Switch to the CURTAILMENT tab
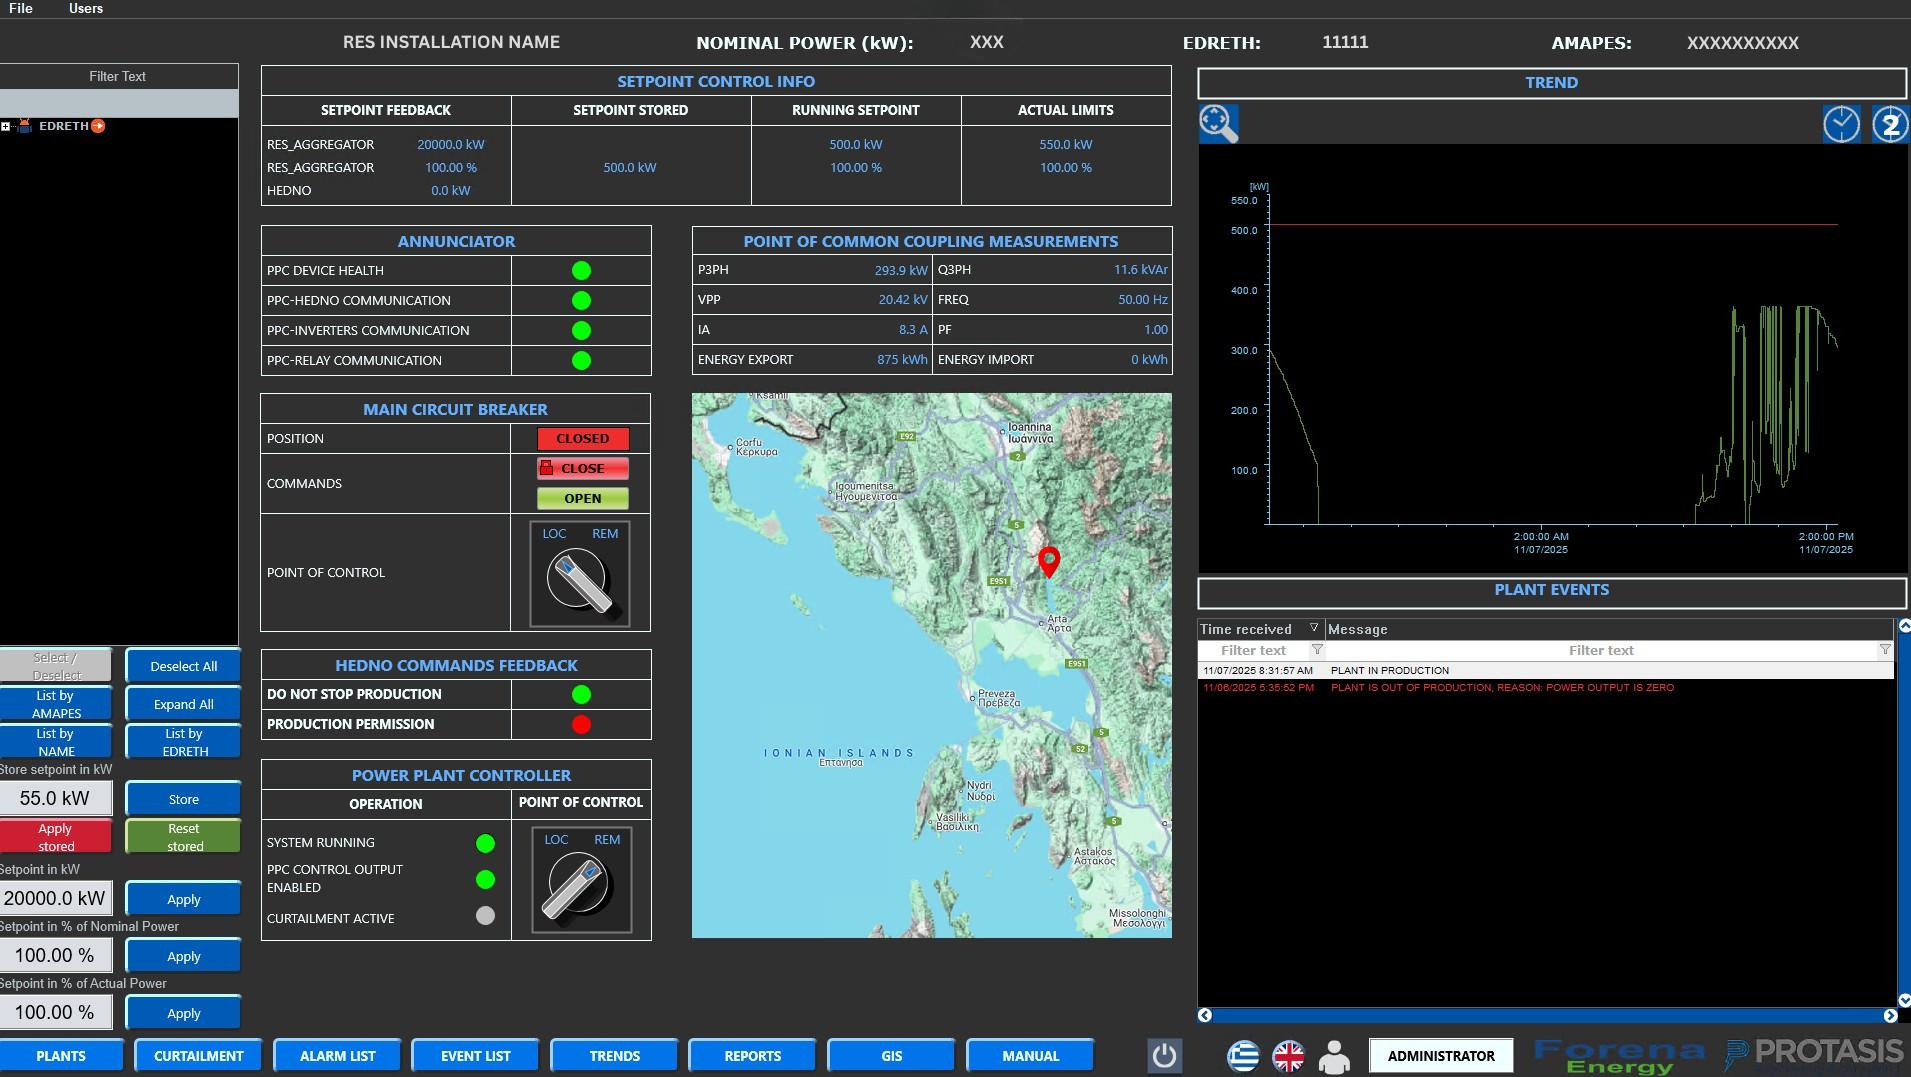Viewport: 1911px width, 1077px height. (198, 1055)
